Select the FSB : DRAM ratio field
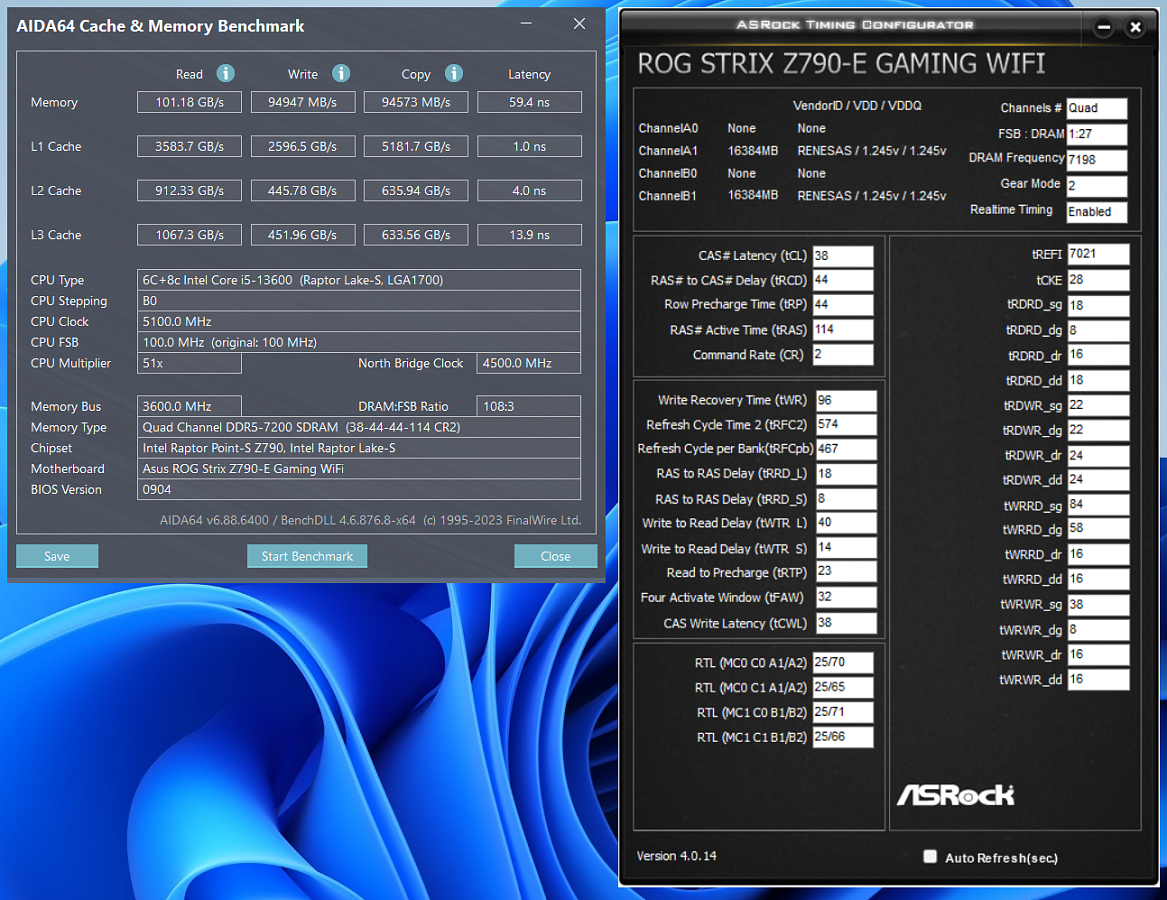 click(x=1096, y=134)
